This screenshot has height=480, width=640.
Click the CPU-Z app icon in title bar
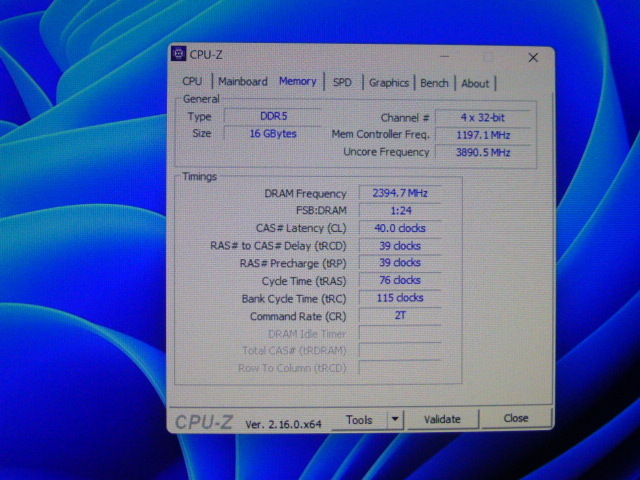pos(178,53)
